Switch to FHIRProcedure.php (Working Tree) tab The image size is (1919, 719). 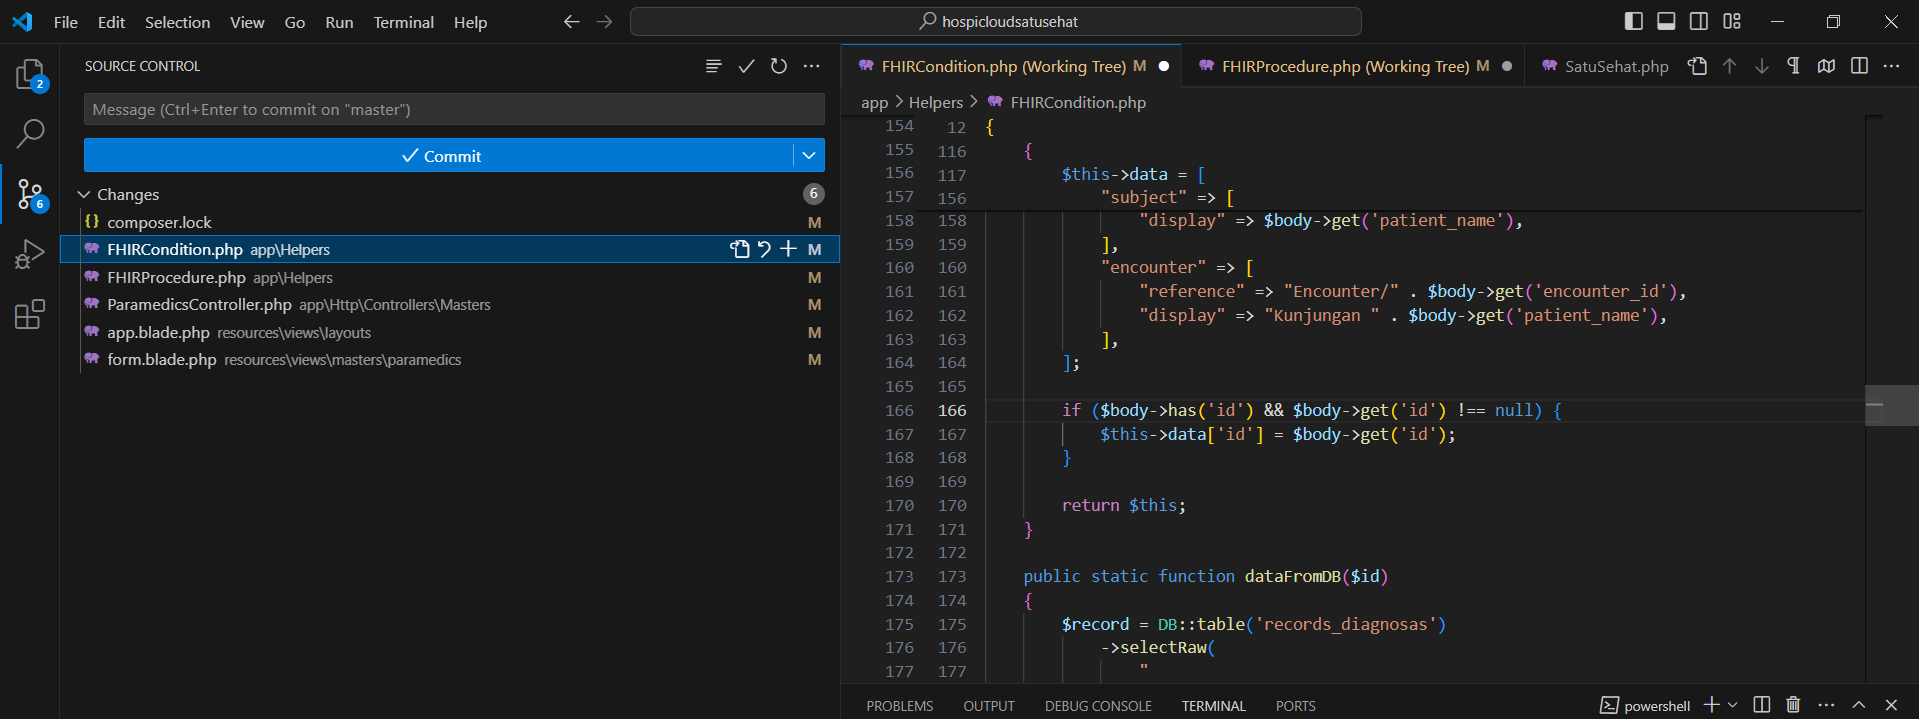pos(1344,66)
